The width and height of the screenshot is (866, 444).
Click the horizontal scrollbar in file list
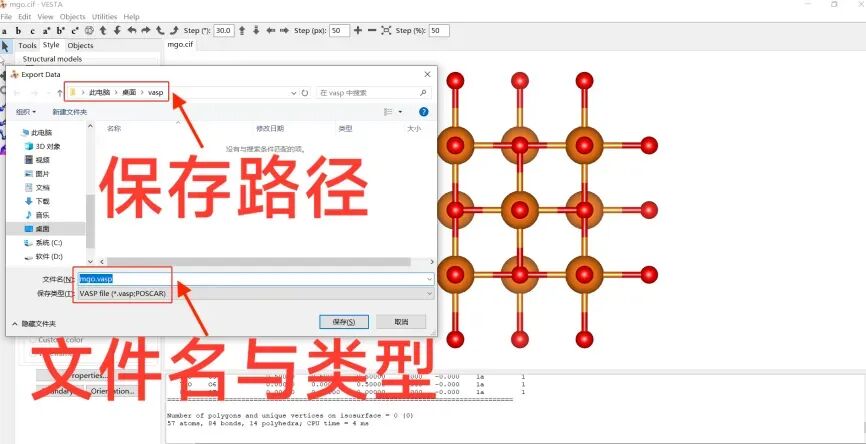[259, 262]
